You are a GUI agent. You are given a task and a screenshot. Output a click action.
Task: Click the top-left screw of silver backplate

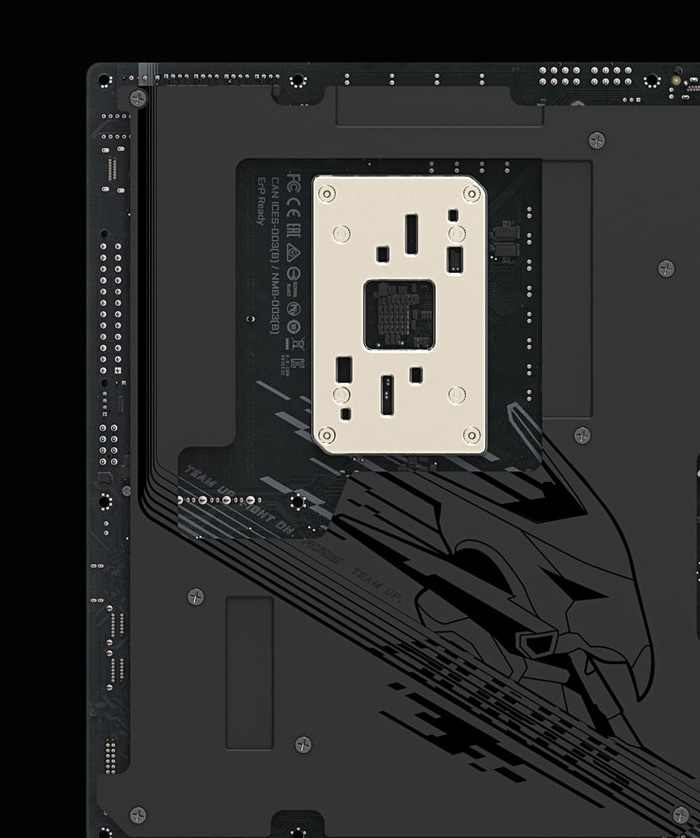coord(327,194)
